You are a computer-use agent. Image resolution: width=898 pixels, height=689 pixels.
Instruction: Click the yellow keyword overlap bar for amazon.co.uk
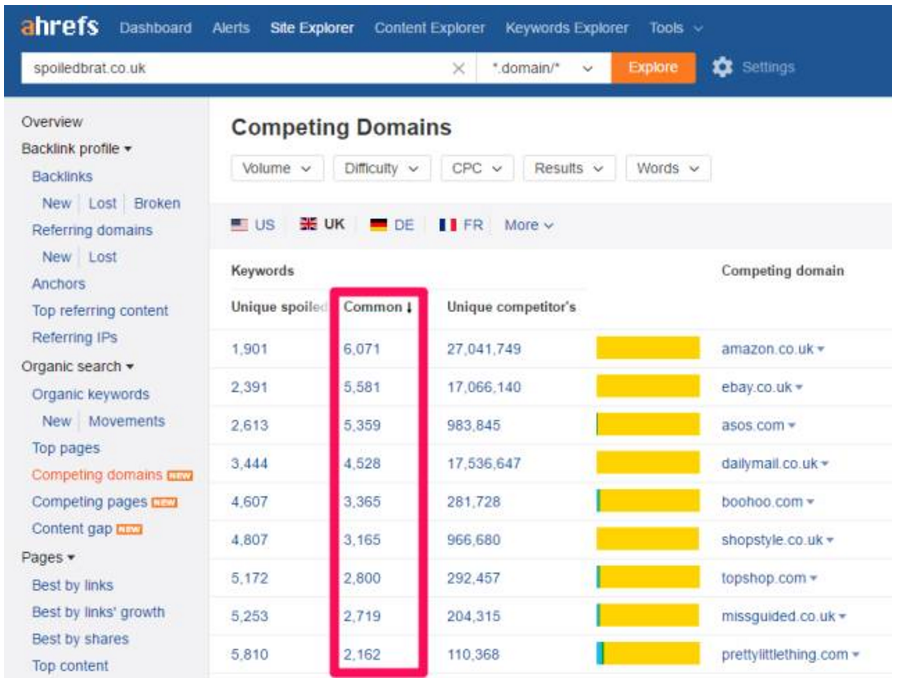[x=648, y=348]
